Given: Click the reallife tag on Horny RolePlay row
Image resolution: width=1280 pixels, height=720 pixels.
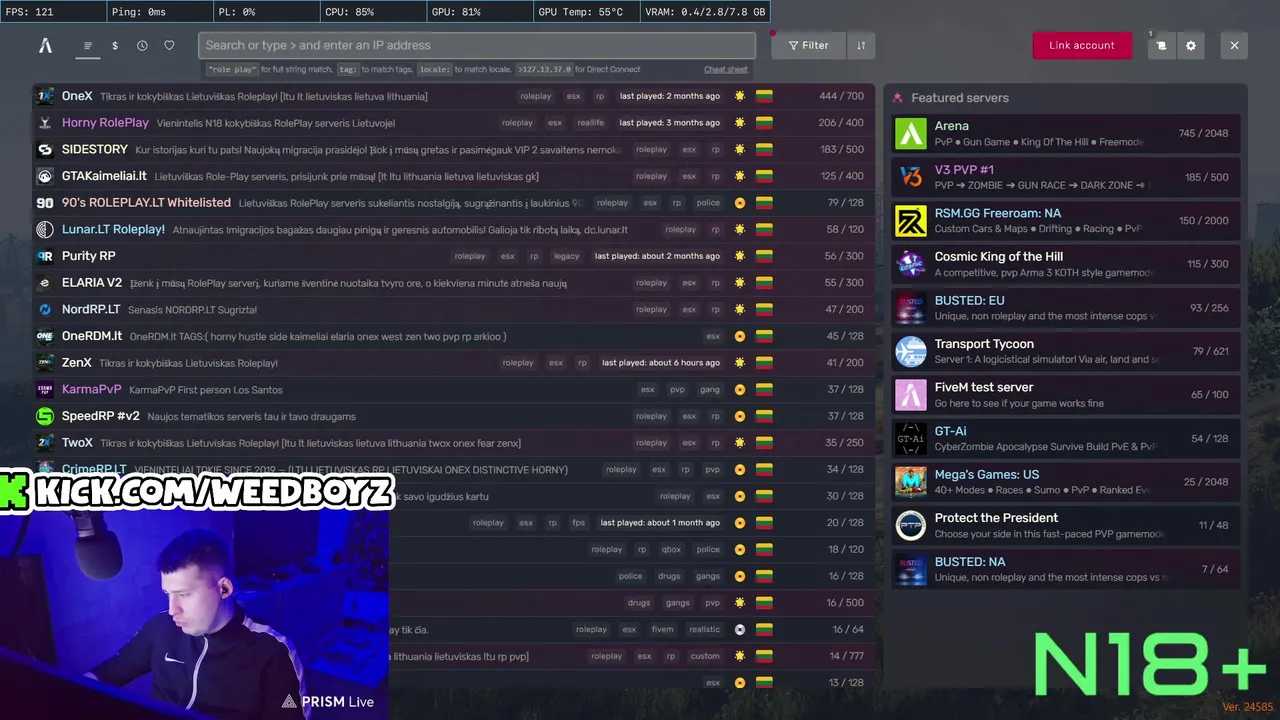Looking at the screenshot, I should pyautogui.click(x=591, y=123).
